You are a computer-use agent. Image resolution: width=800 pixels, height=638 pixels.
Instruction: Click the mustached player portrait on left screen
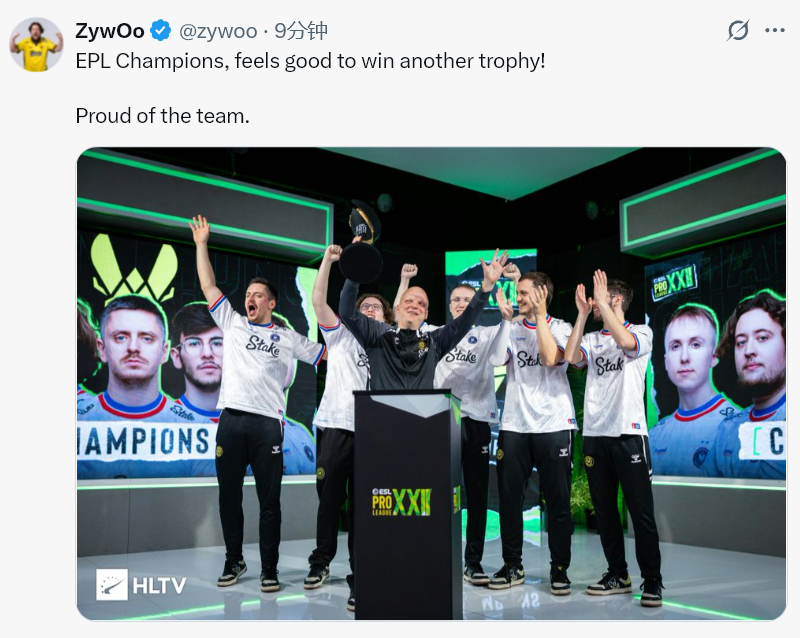pos(134,350)
